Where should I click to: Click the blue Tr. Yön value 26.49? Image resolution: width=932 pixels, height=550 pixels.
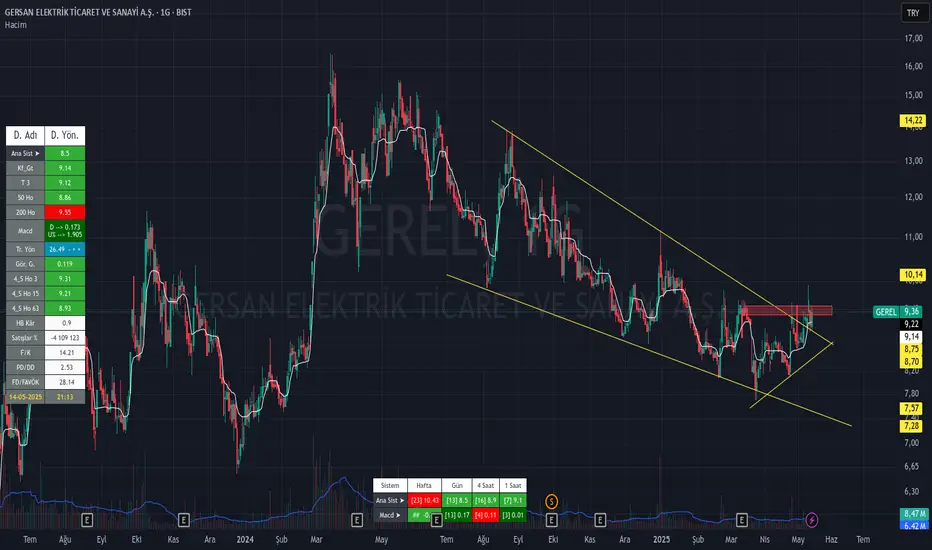pyautogui.click(x=65, y=249)
